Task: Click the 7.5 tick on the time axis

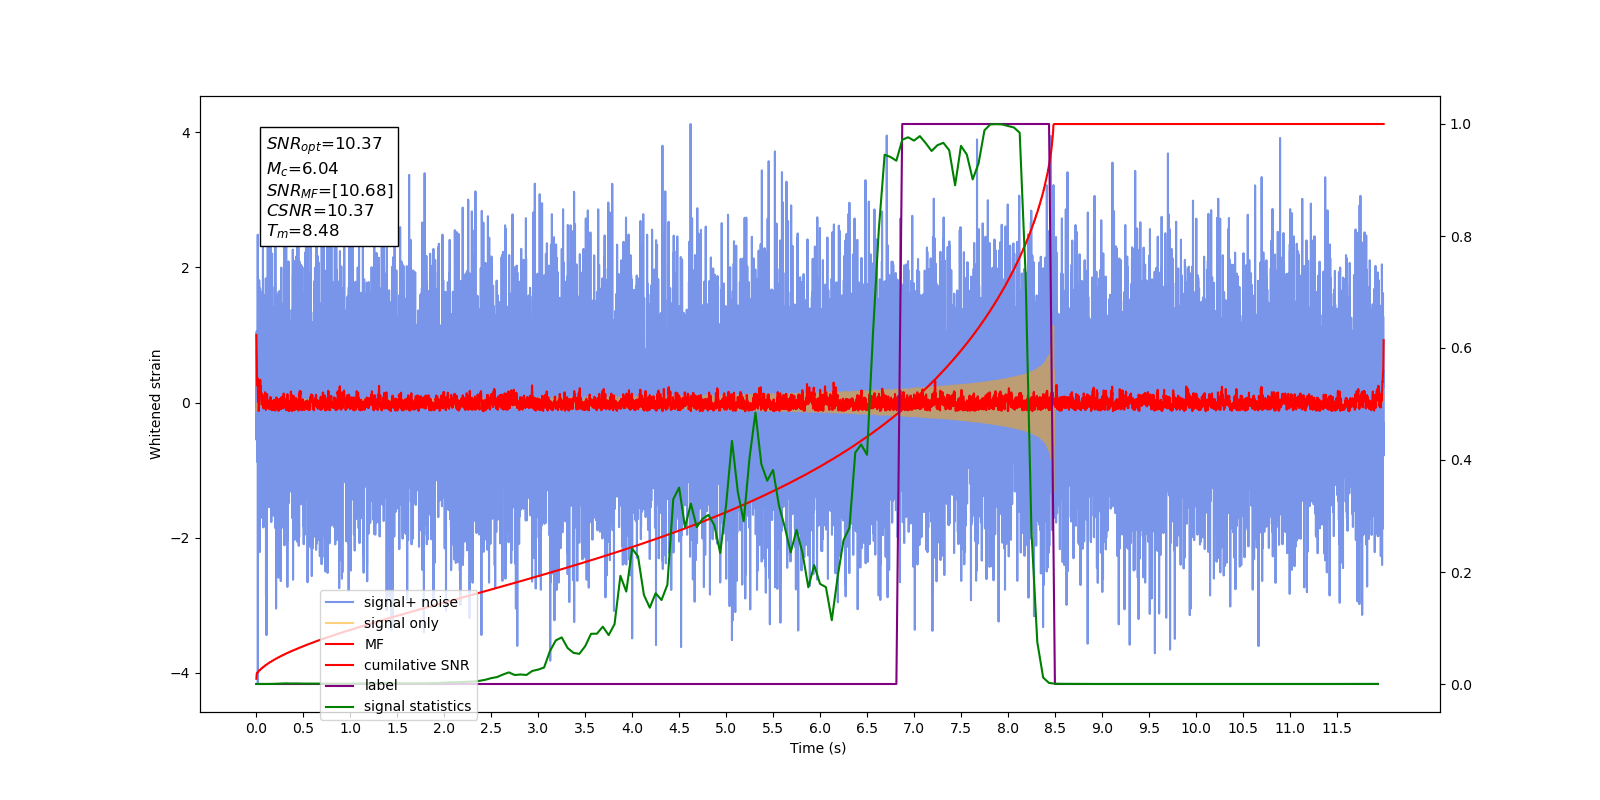Action: (x=961, y=728)
